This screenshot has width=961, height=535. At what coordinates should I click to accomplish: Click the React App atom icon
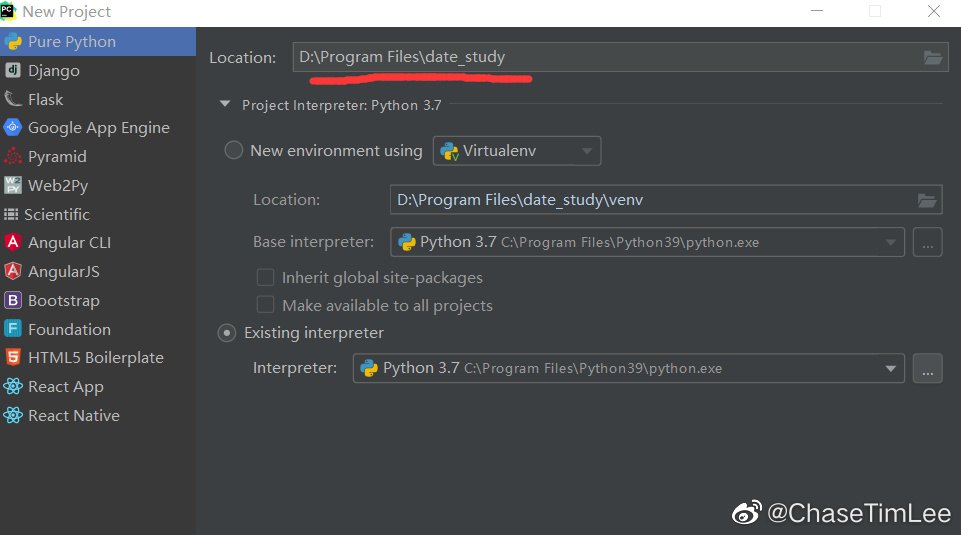pos(13,386)
